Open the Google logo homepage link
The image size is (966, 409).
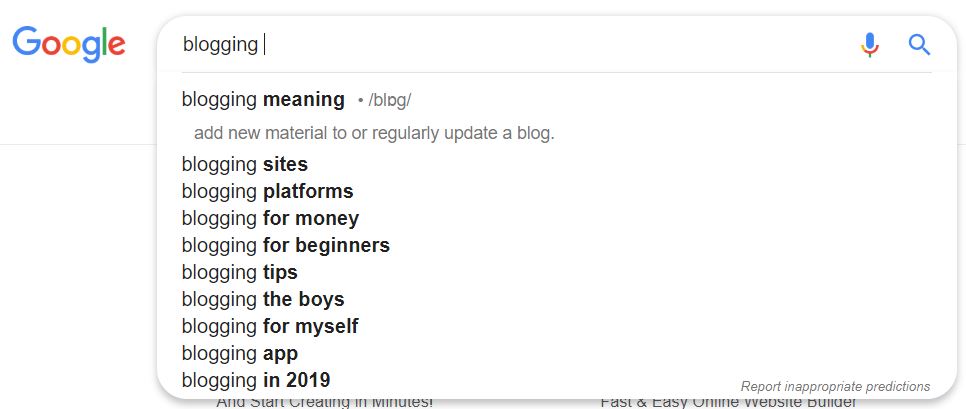click(69, 44)
